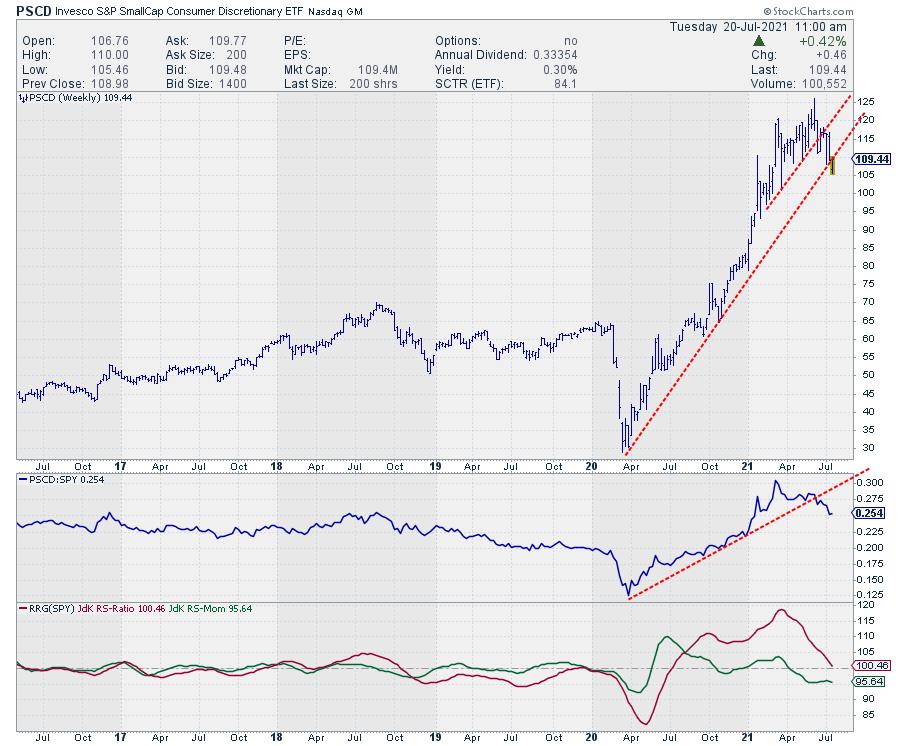Click the blue PSCD:SPY legend line marker
The width and height of the screenshot is (900, 746).
click(22, 479)
